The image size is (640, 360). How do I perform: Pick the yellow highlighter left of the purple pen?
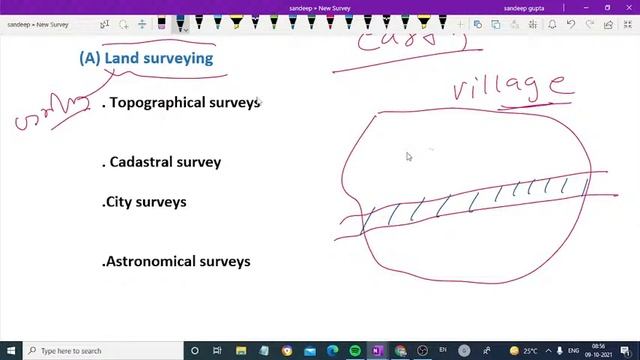tap(236, 22)
